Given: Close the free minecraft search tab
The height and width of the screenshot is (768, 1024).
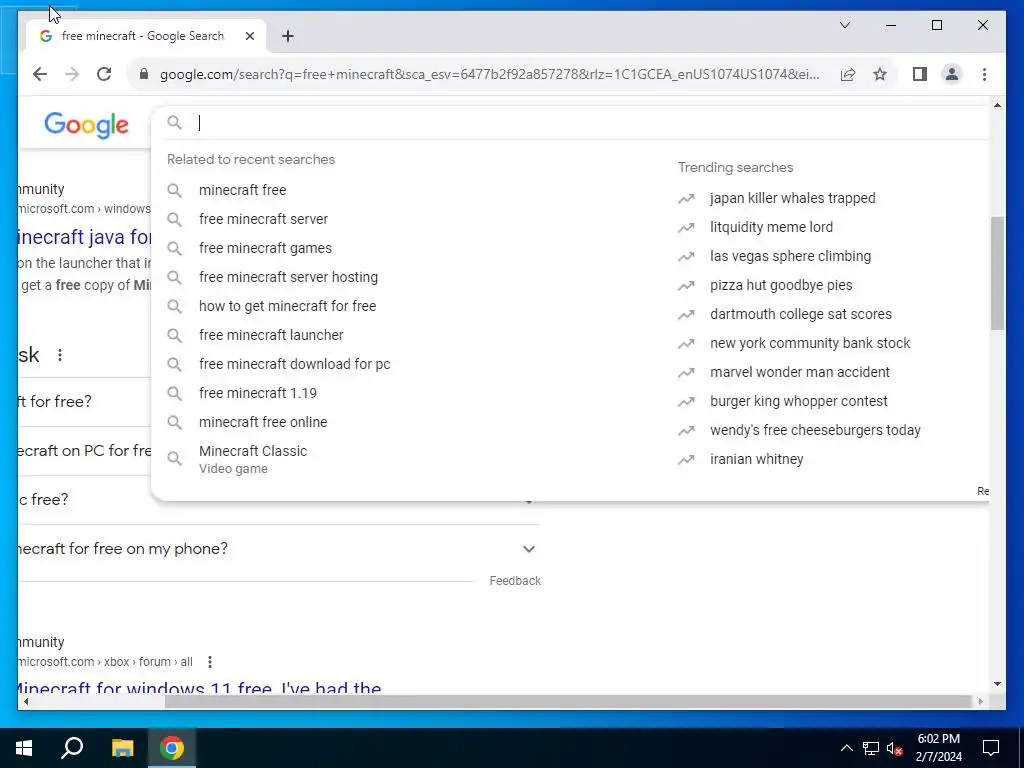Looking at the screenshot, I should coord(249,36).
